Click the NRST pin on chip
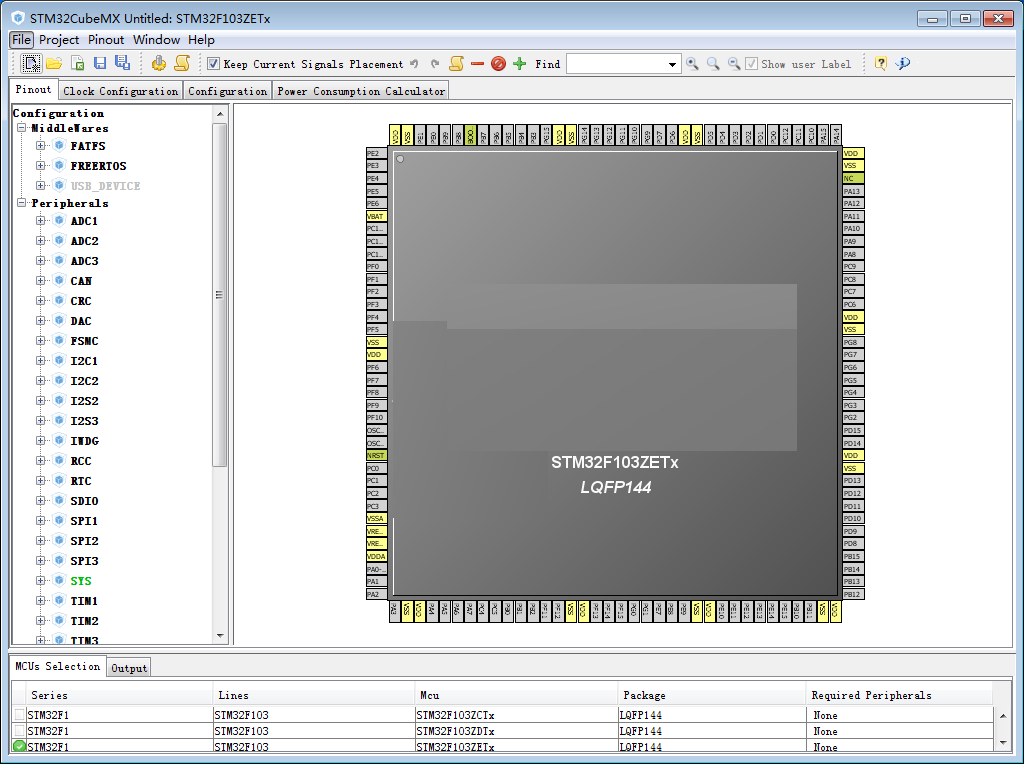 pyautogui.click(x=377, y=455)
